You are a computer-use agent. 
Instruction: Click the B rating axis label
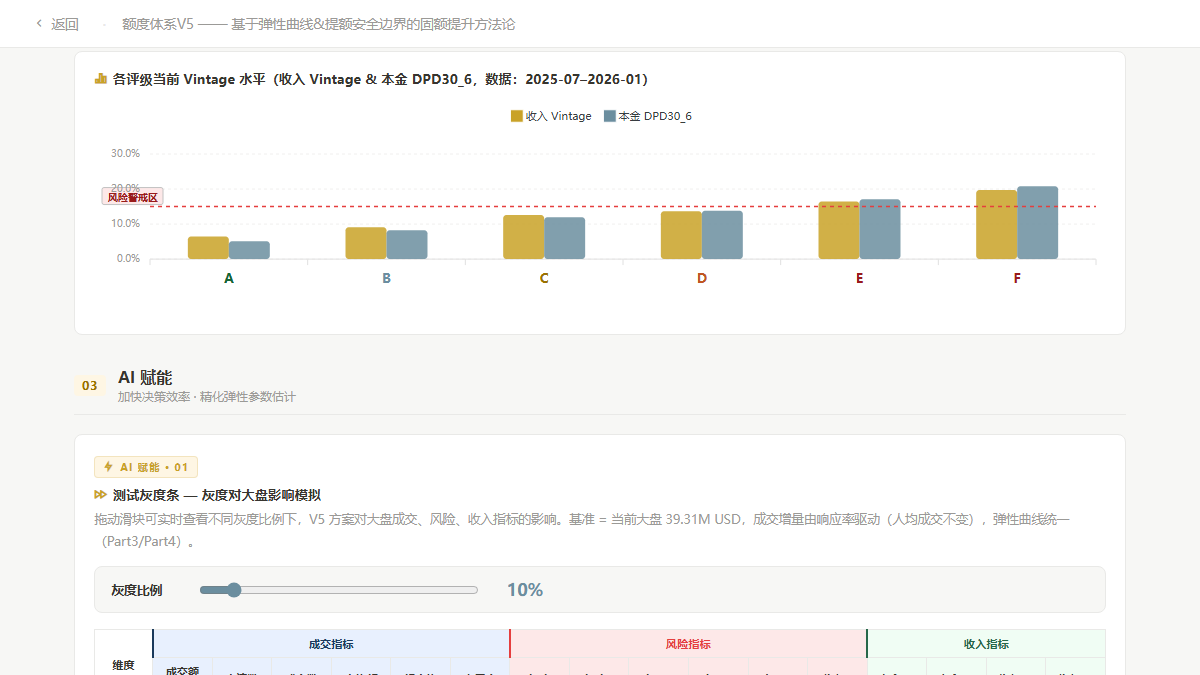[387, 278]
